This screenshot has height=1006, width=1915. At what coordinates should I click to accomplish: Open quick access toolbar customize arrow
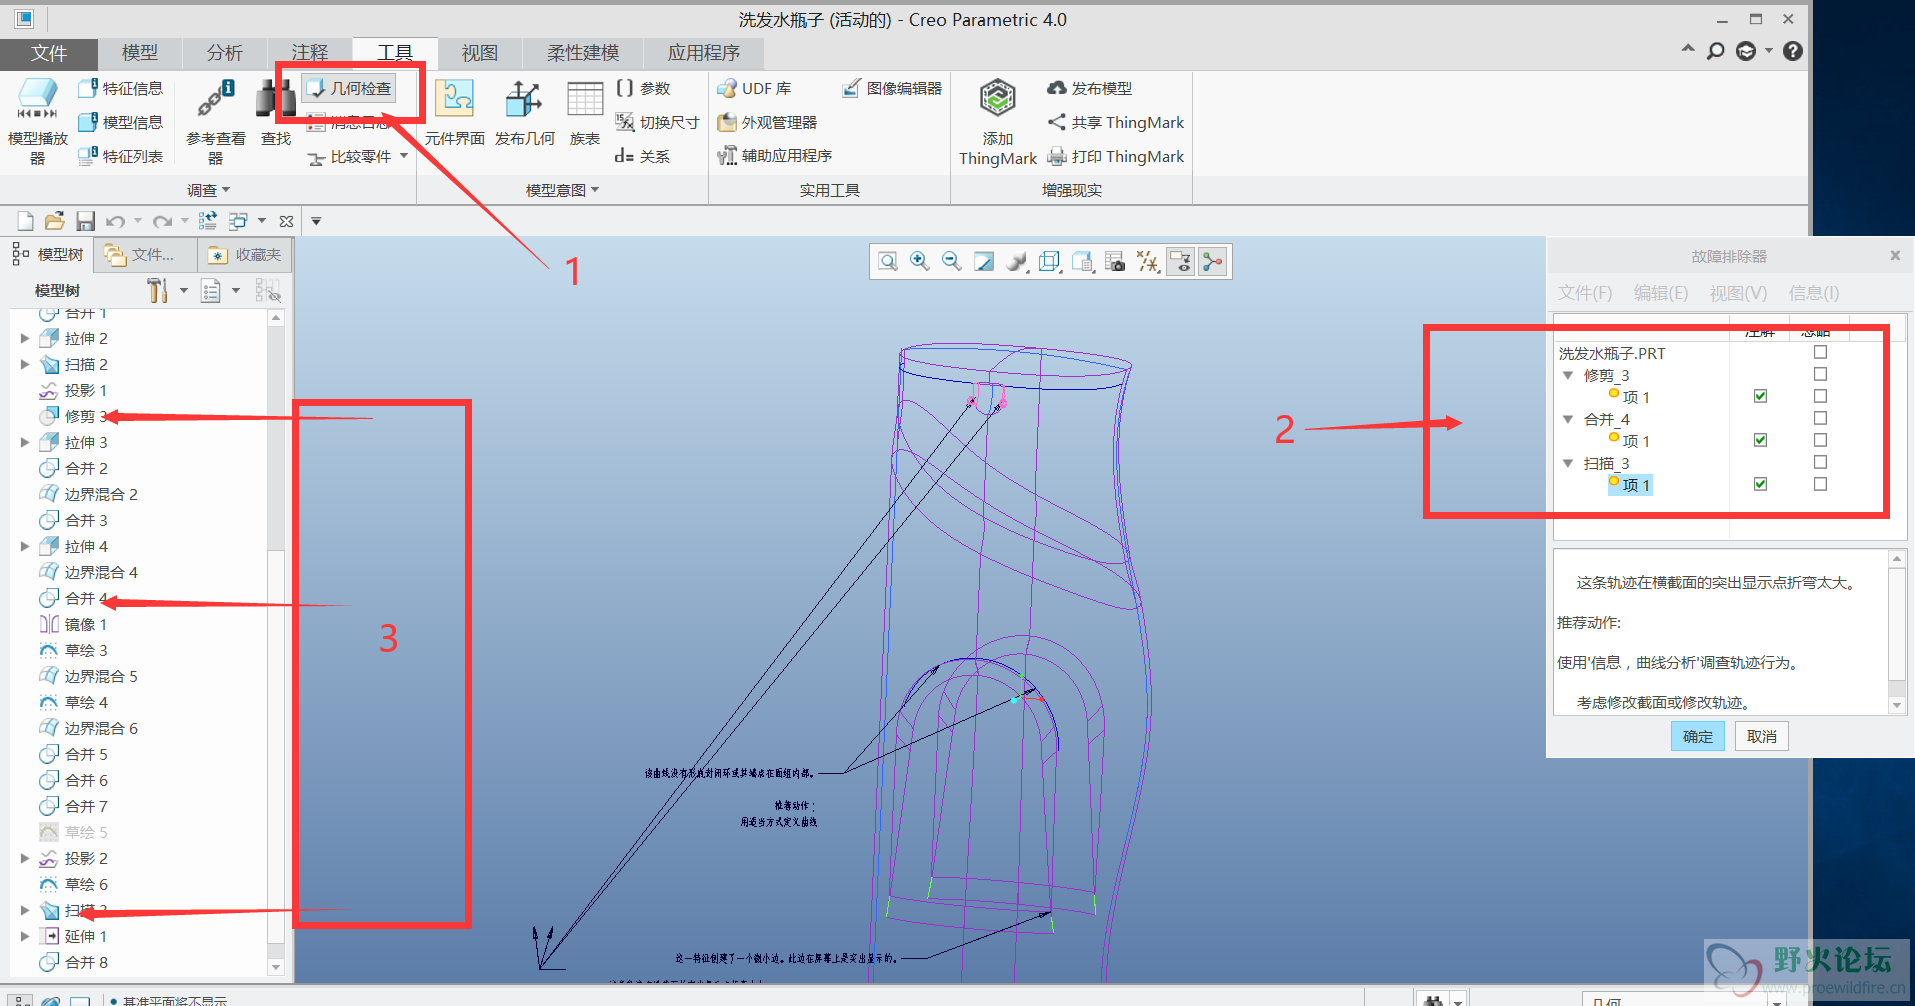click(316, 221)
